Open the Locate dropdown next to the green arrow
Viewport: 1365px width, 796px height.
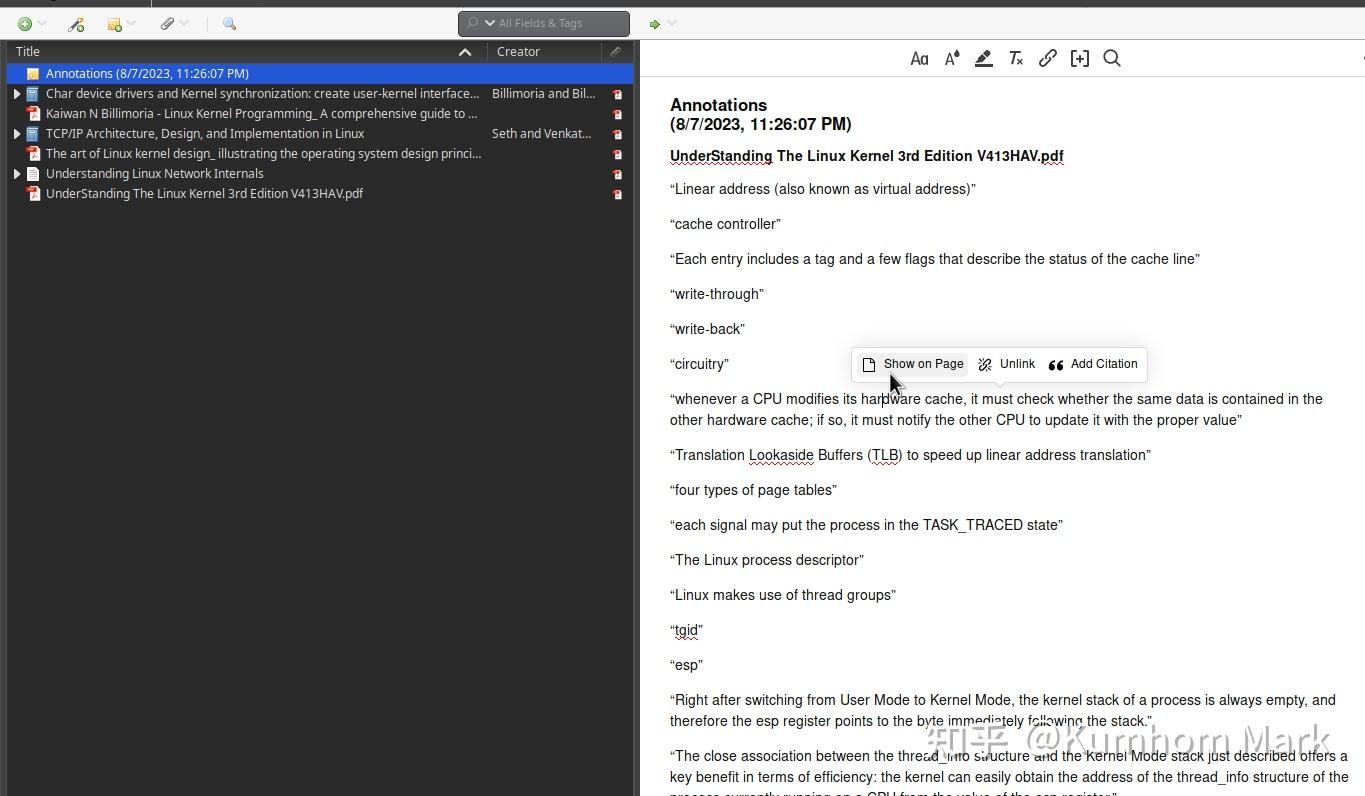[x=668, y=23]
